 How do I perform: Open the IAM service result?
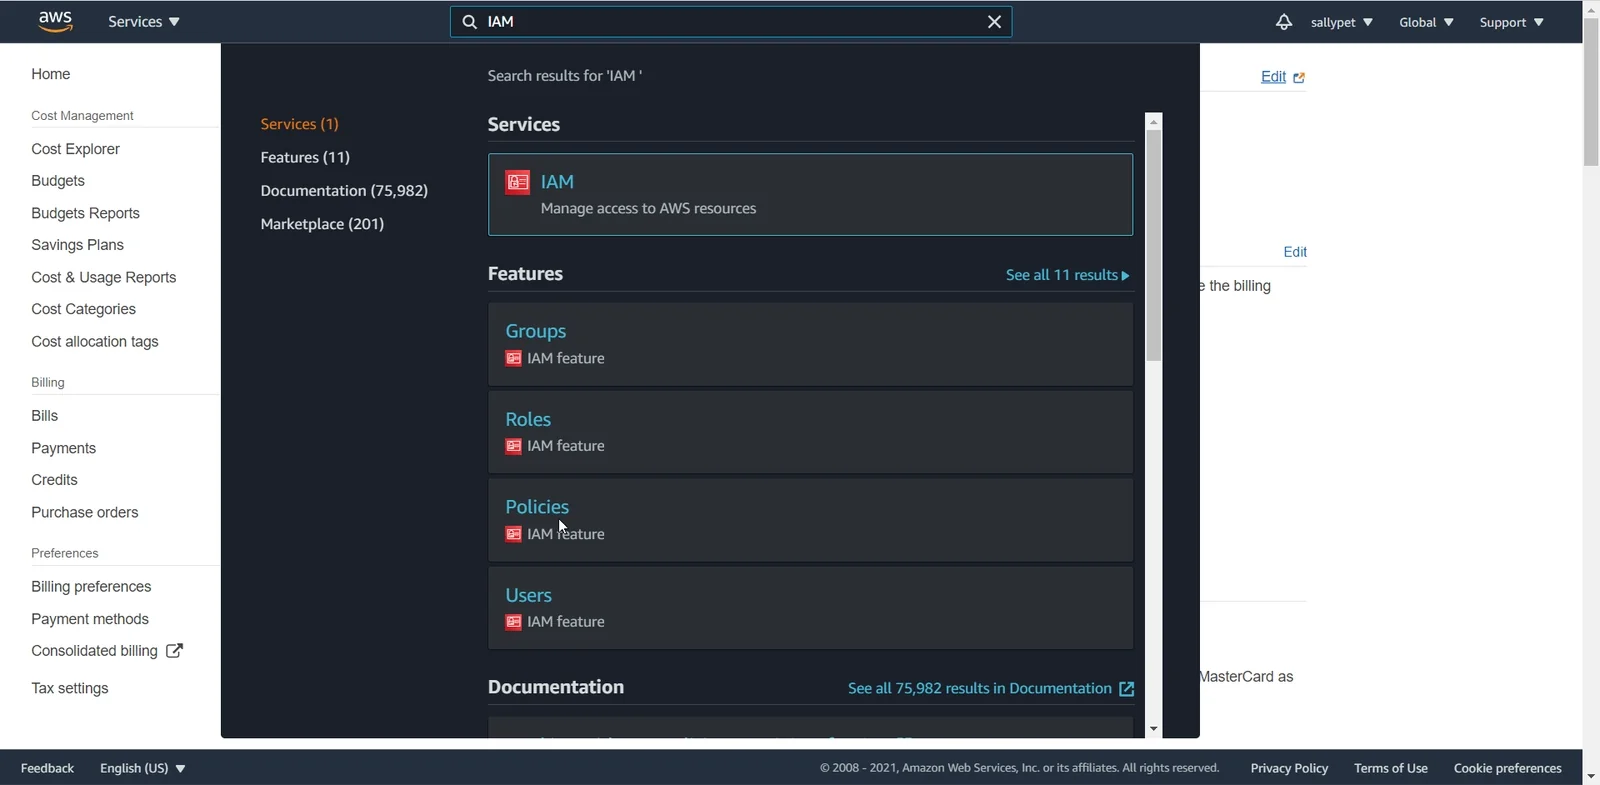point(810,194)
